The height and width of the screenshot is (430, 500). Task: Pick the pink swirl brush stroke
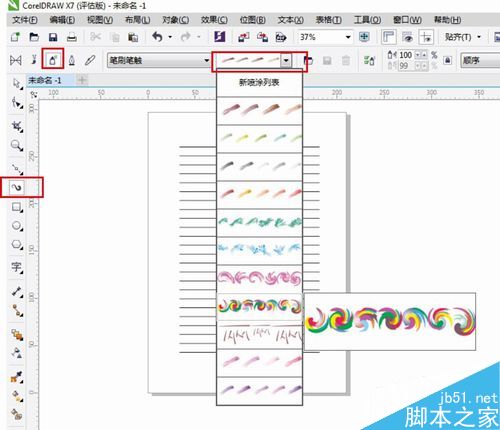(x=259, y=278)
